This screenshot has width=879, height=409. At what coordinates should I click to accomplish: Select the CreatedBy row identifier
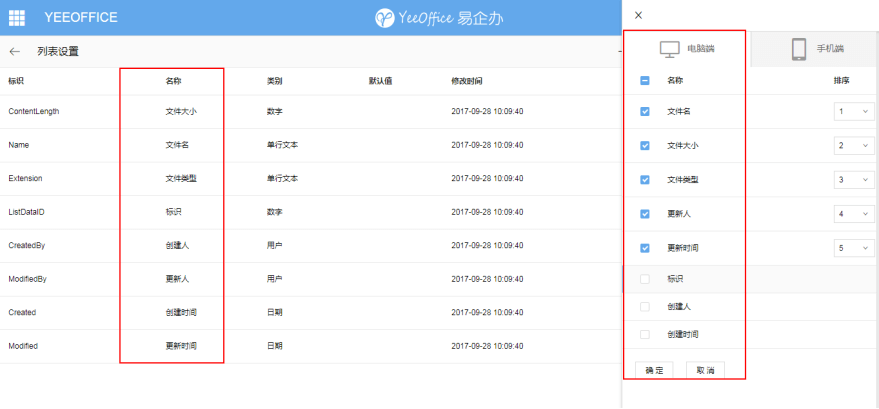click(27, 245)
